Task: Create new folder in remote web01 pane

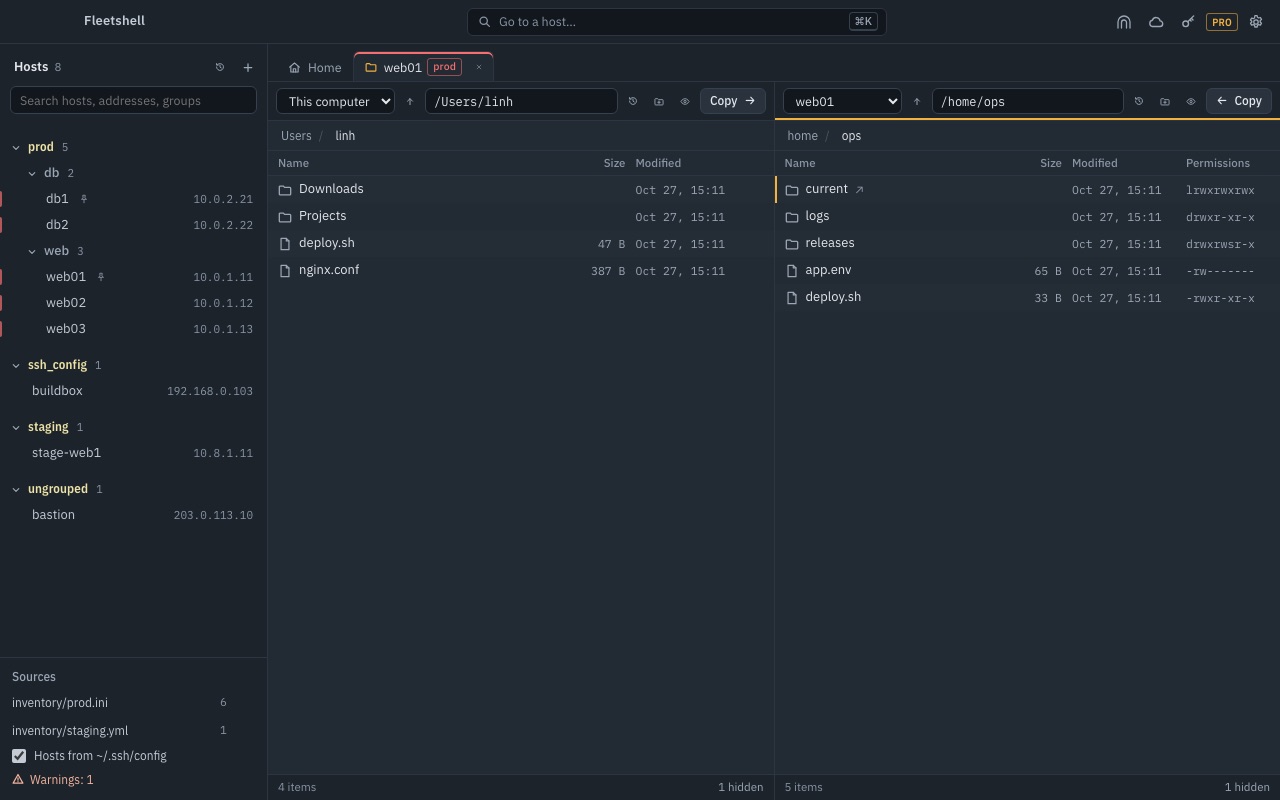Action: tap(1165, 101)
